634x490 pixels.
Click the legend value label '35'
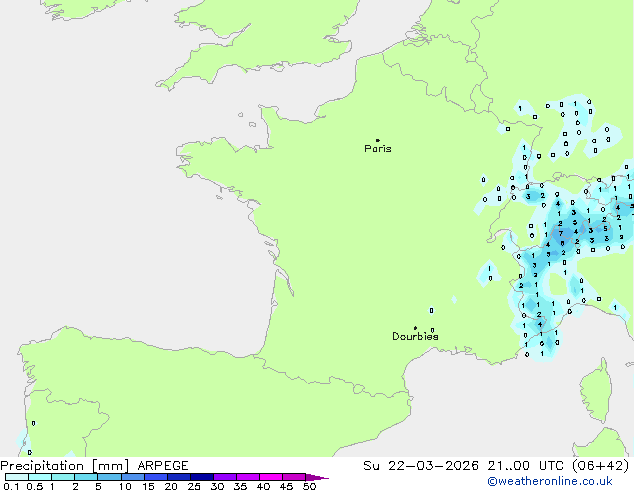coord(240,487)
